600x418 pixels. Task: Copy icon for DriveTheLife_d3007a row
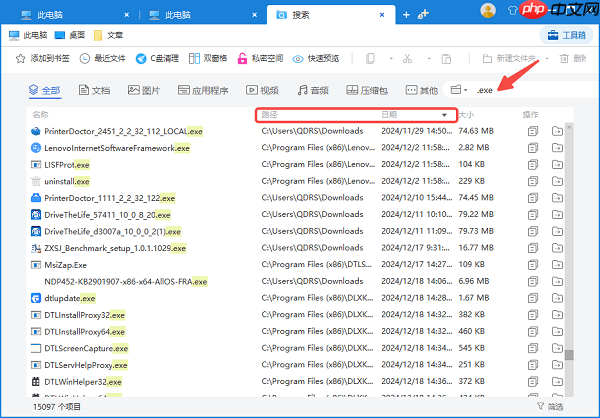533,232
